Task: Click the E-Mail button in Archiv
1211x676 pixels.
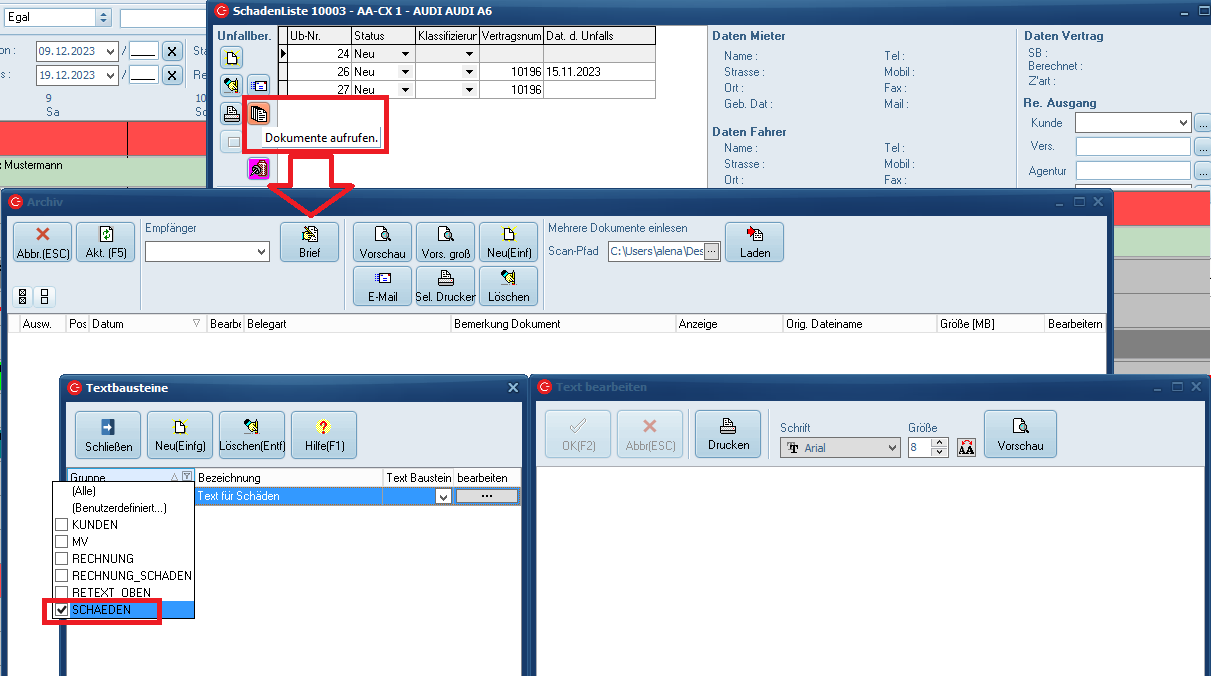Action: [x=382, y=286]
